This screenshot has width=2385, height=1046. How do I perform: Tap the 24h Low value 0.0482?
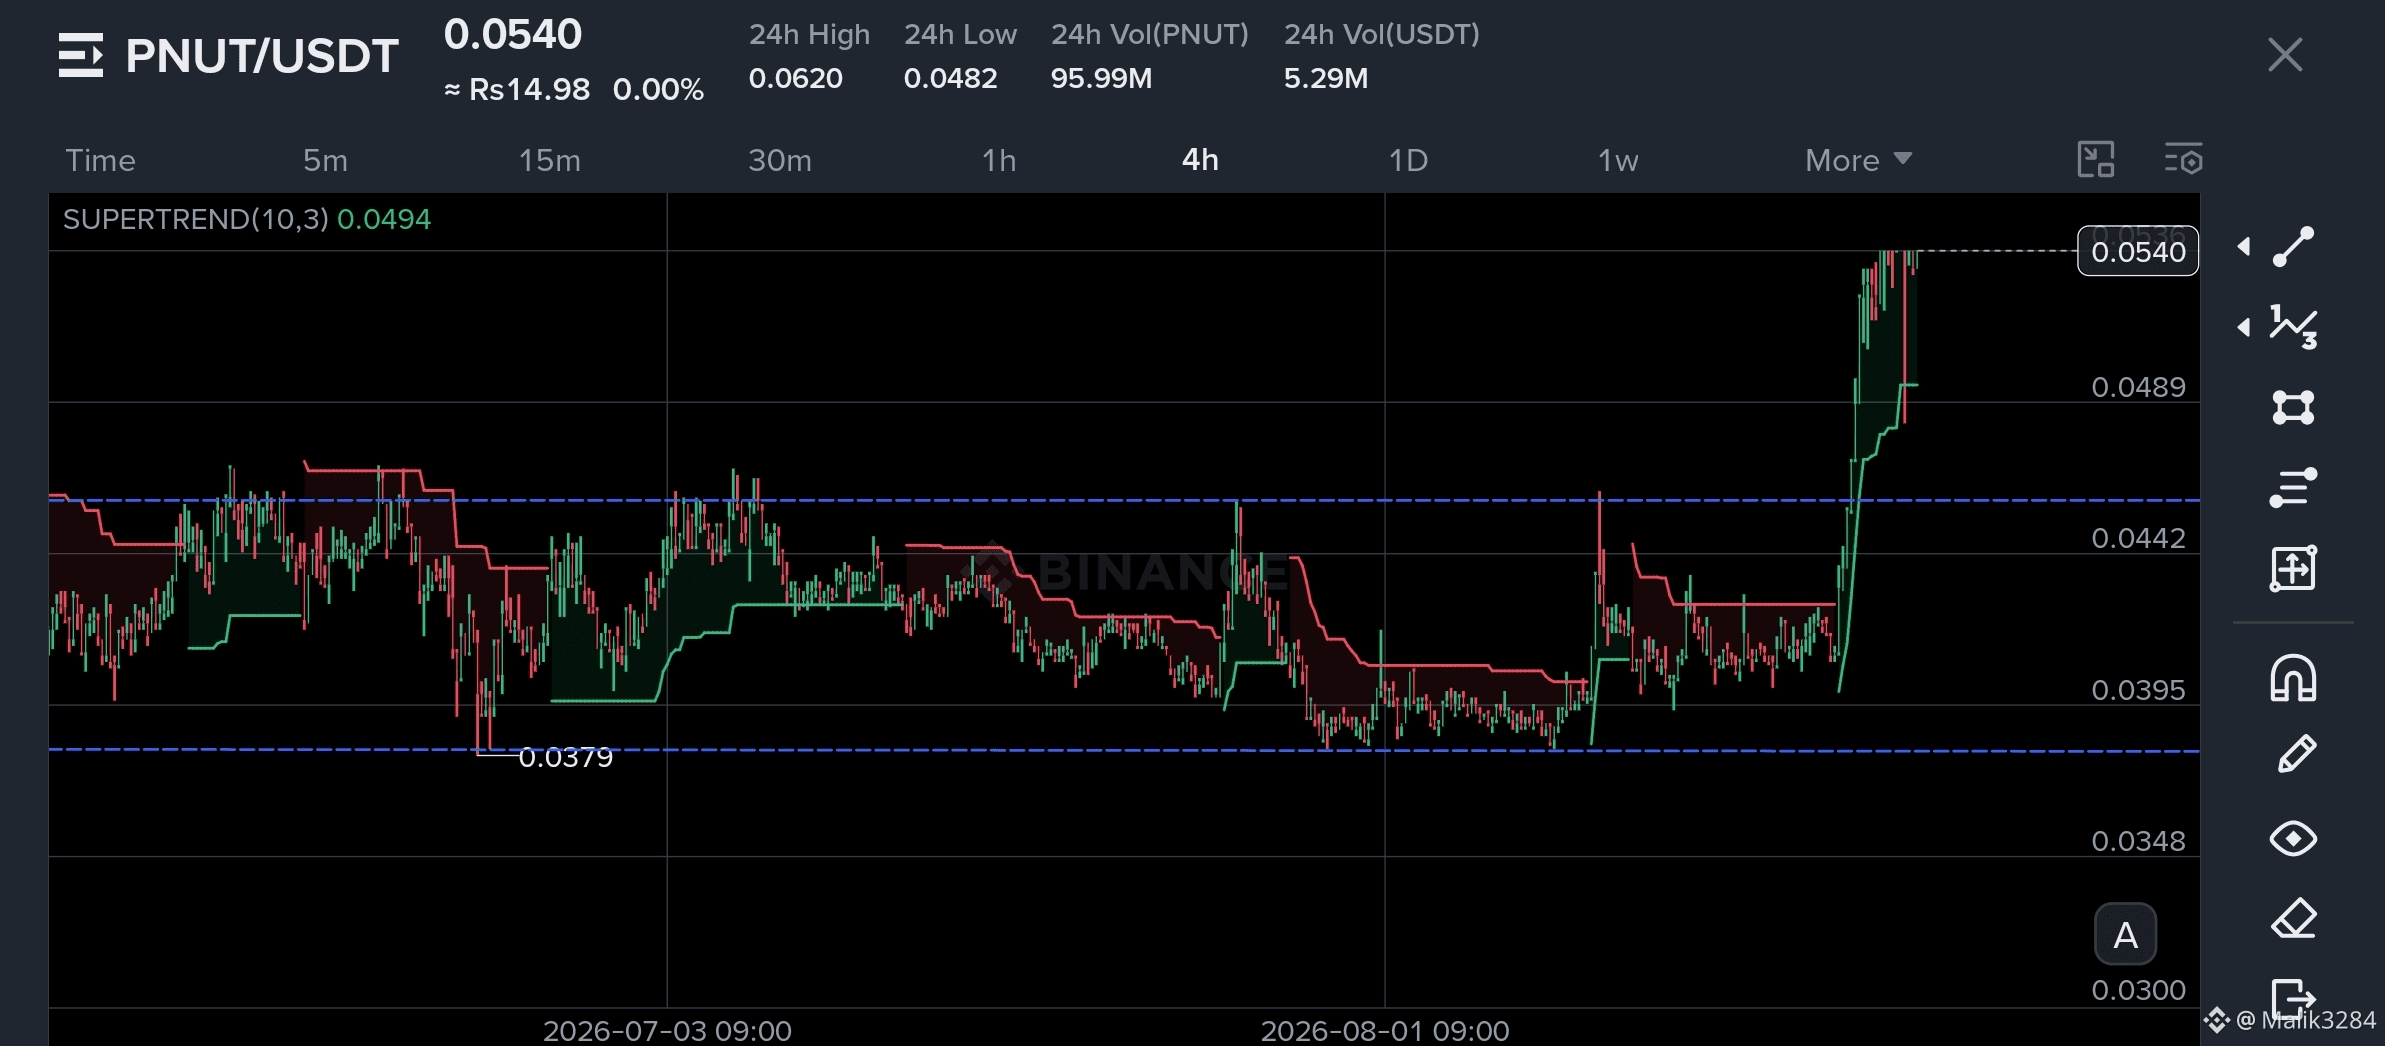(x=950, y=78)
